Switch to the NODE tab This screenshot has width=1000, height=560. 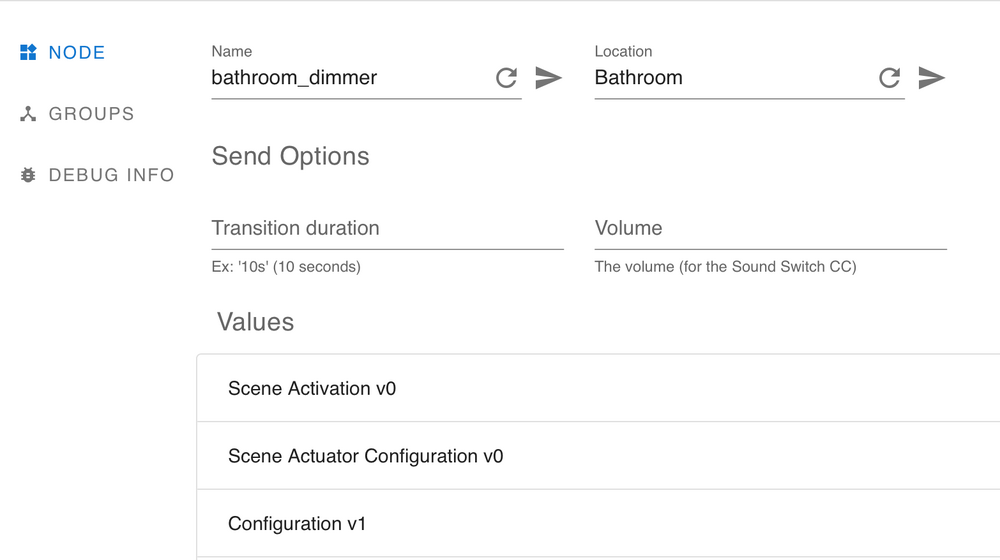tap(77, 53)
